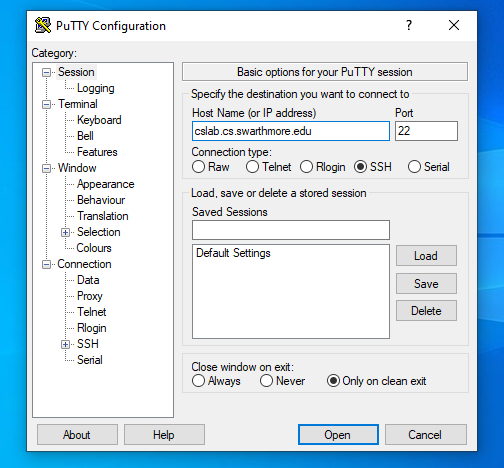Select the Telnet connection type radio
Viewport: 504px width, 468px height.
252,167
